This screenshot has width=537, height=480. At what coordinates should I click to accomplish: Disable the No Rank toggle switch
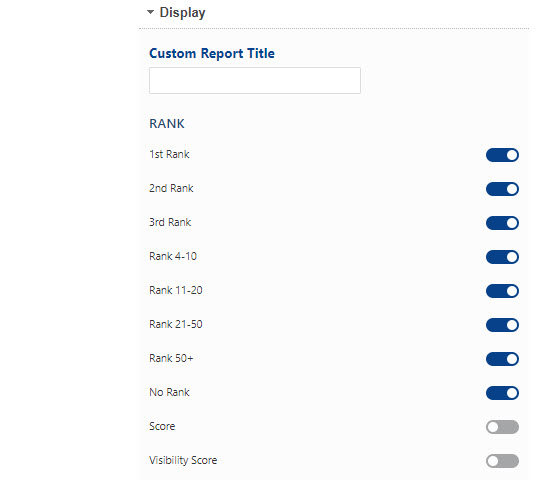tap(502, 393)
